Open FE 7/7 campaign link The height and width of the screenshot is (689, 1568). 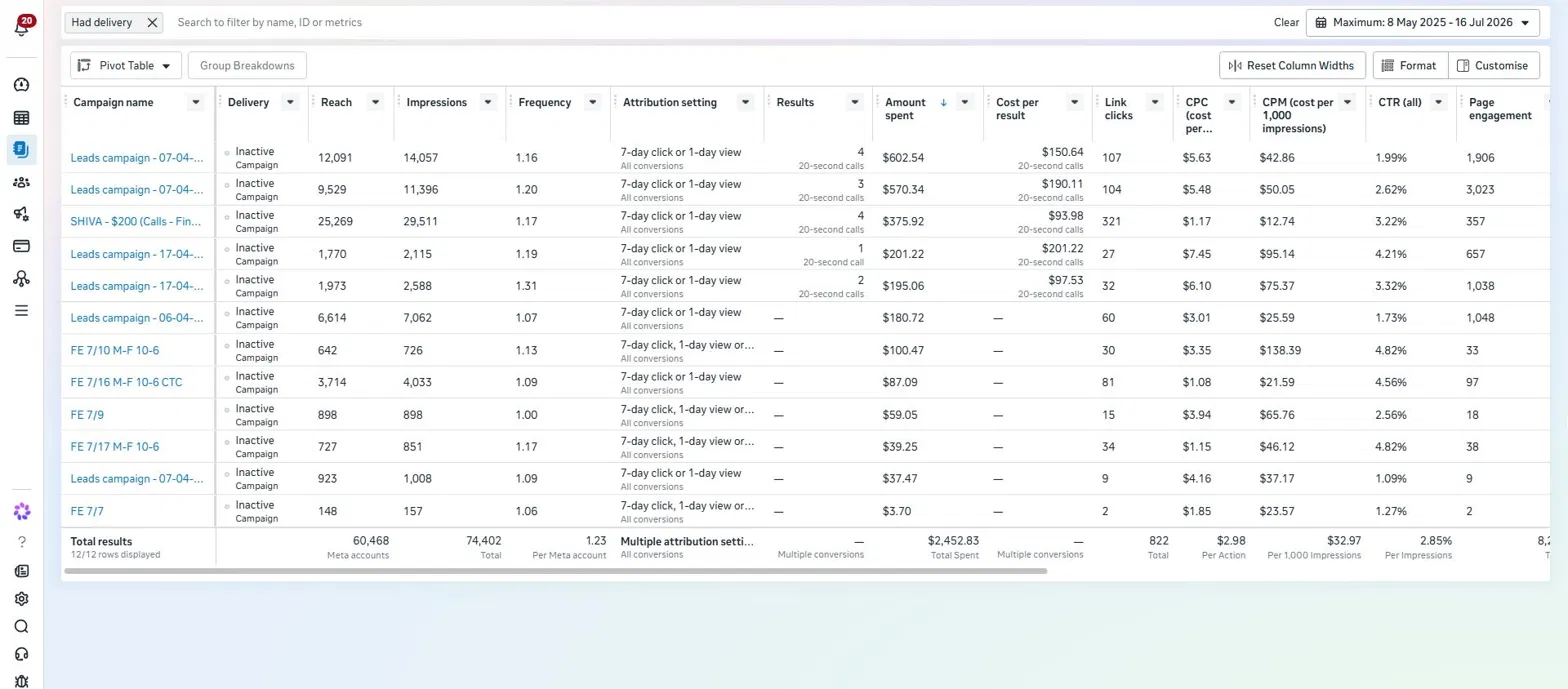pos(87,511)
